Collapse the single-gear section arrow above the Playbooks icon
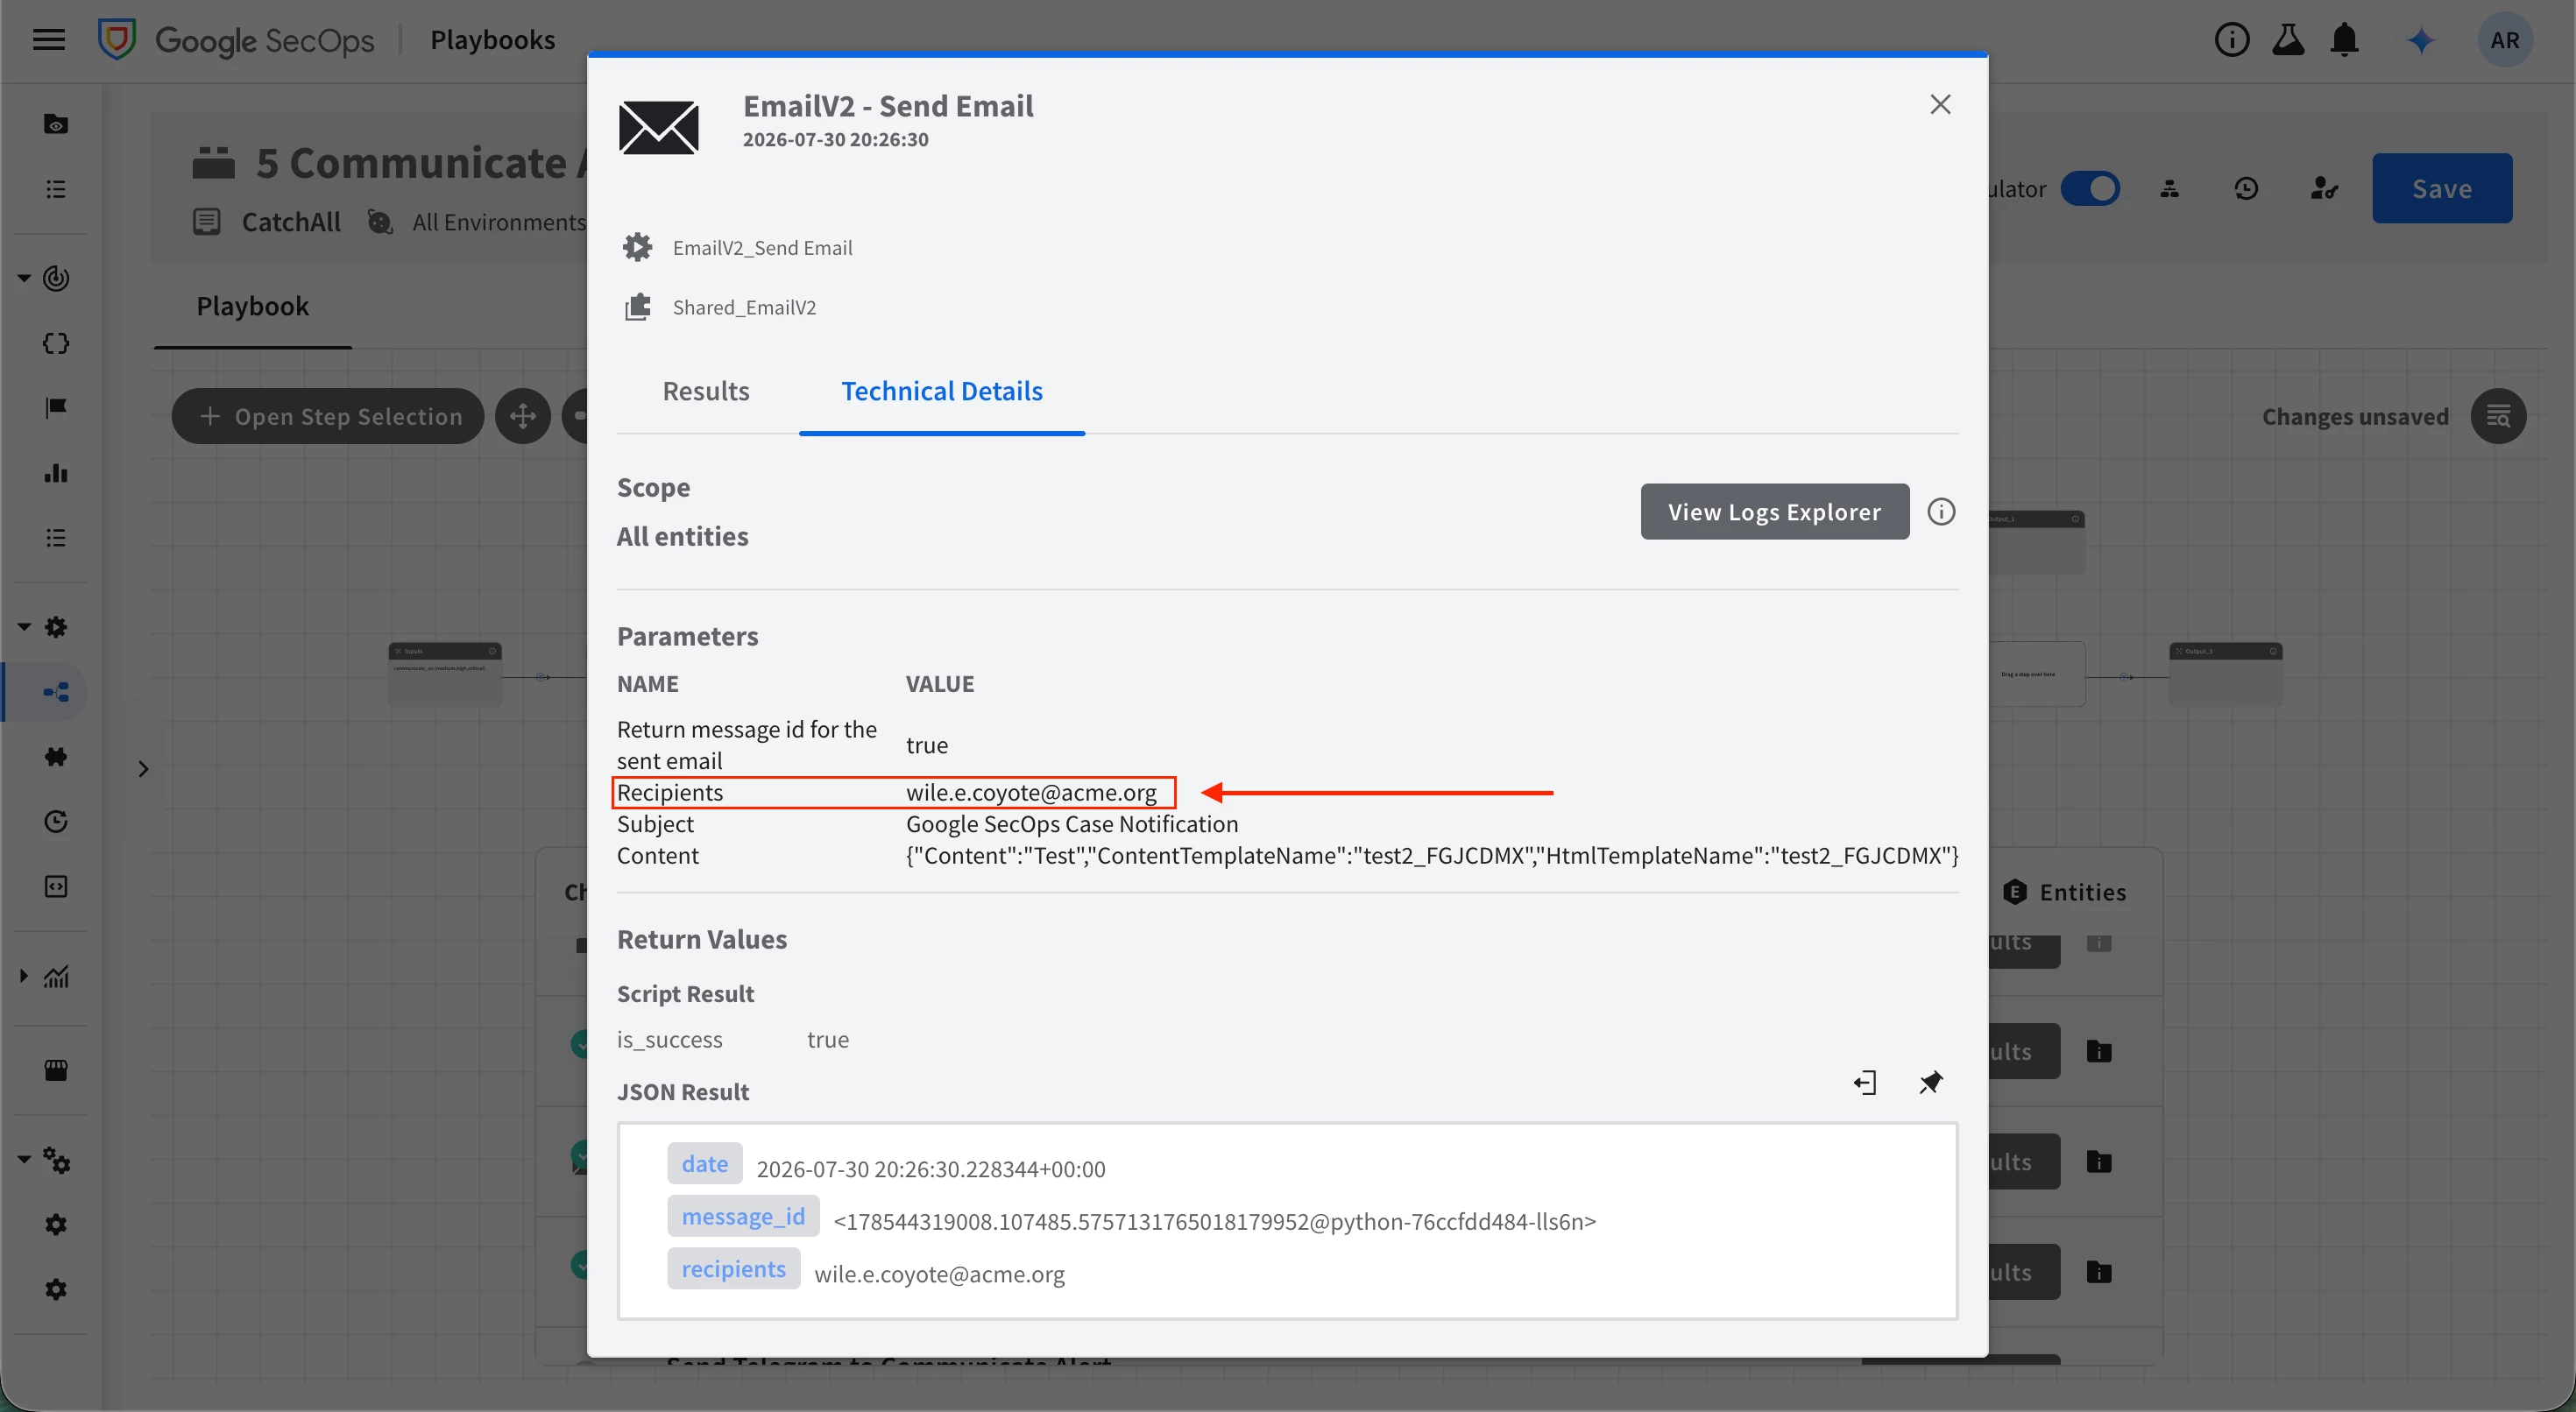Viewport: 2576px width, 1412px height. [x=24, y=627]
